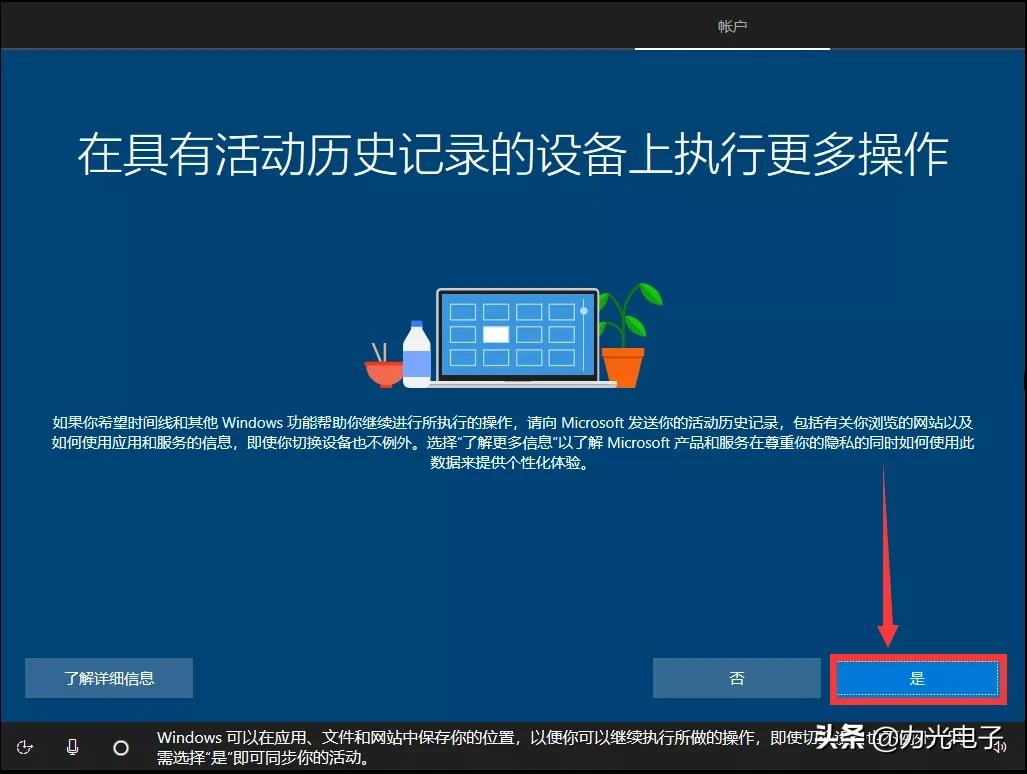Click the narration text bar at the bottom
This screenshot has height=774, width=1027.
click(x=560, y=746)
